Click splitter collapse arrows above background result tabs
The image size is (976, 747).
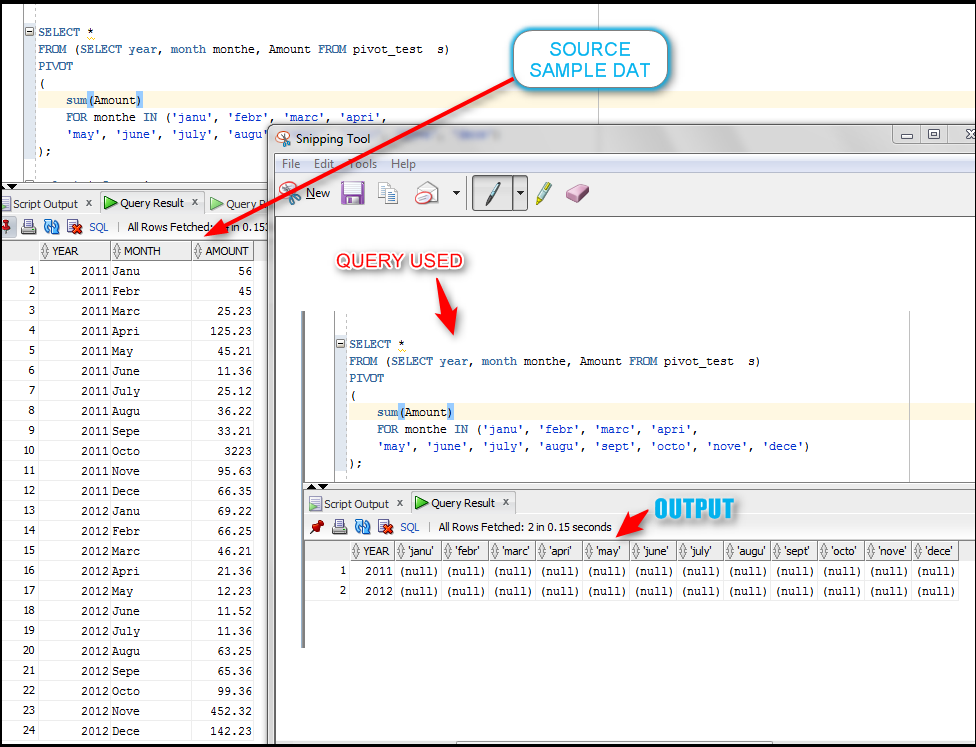(x=11, y=186)
